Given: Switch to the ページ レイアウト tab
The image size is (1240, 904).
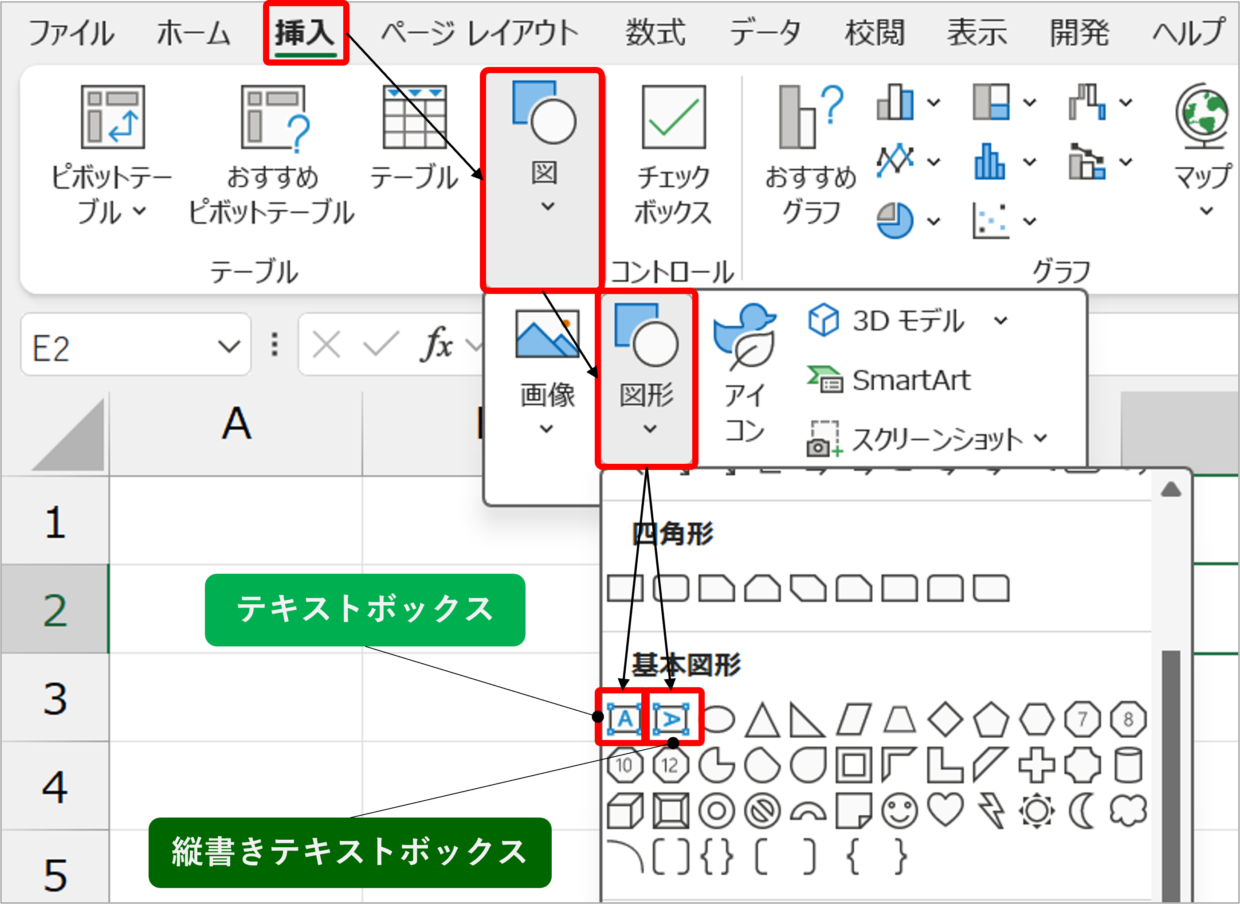Looking at the screenshot, I should tap(479, 32).
